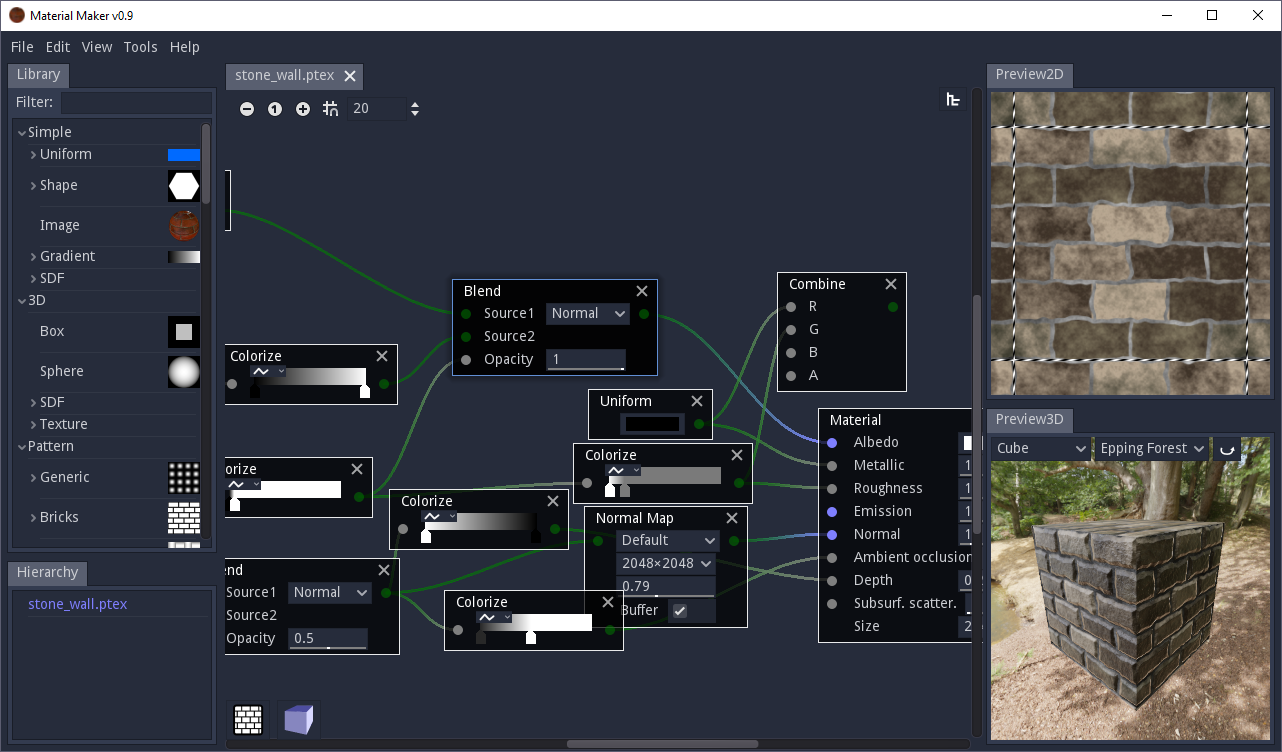Click the Opacity input port on Blend
1282x752 pixels.
[466, 360]
